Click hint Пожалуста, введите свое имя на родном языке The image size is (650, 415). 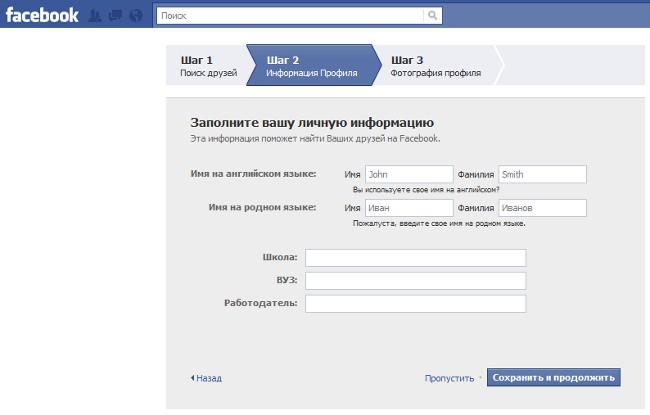439,223
